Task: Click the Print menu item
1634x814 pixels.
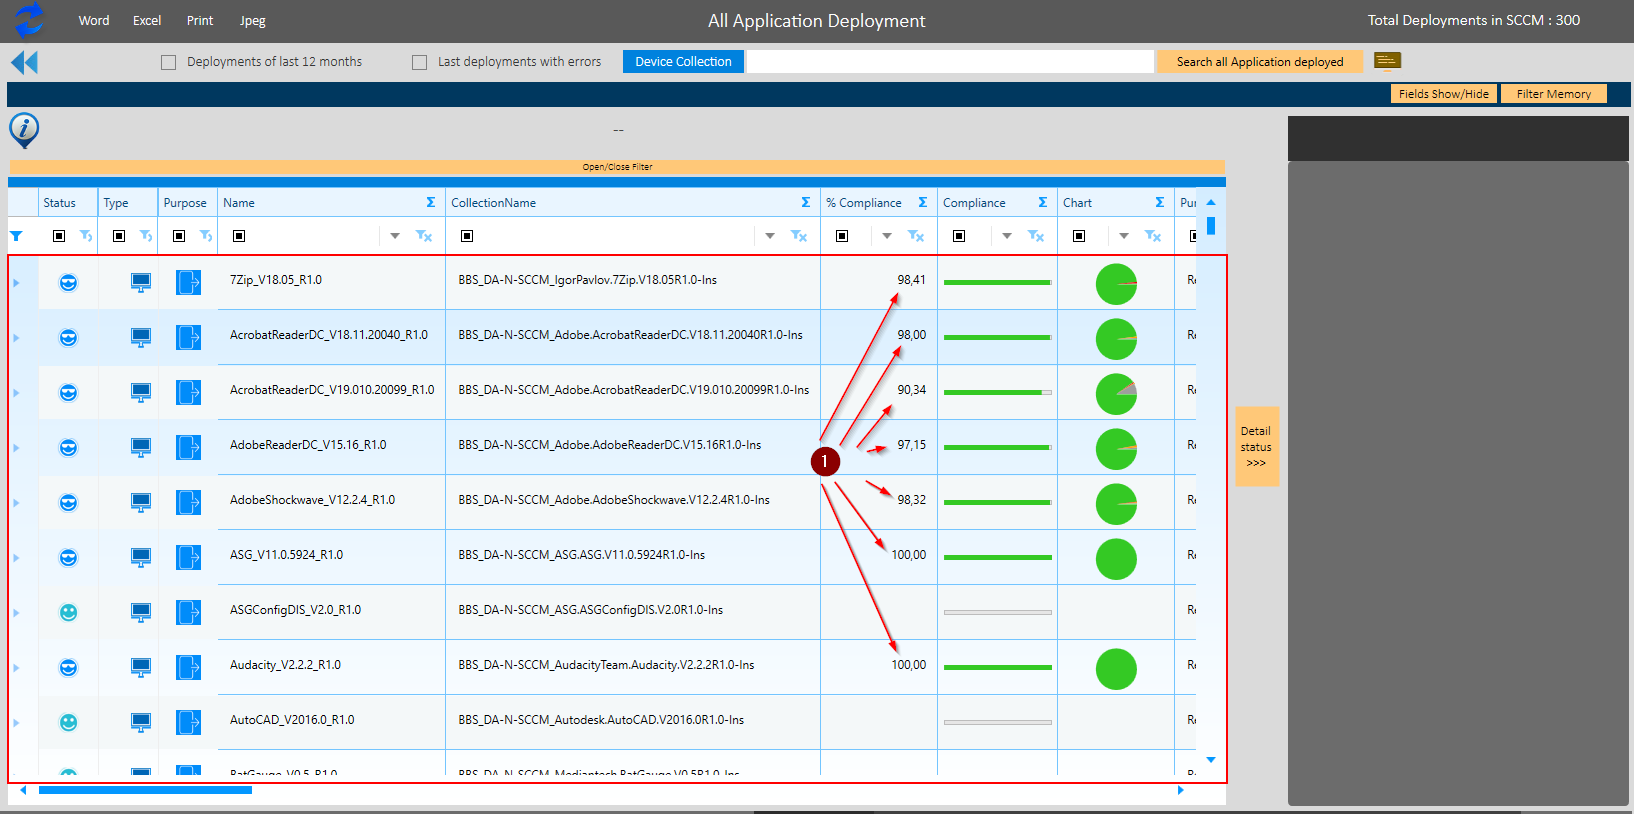Action: pos(200,20)
